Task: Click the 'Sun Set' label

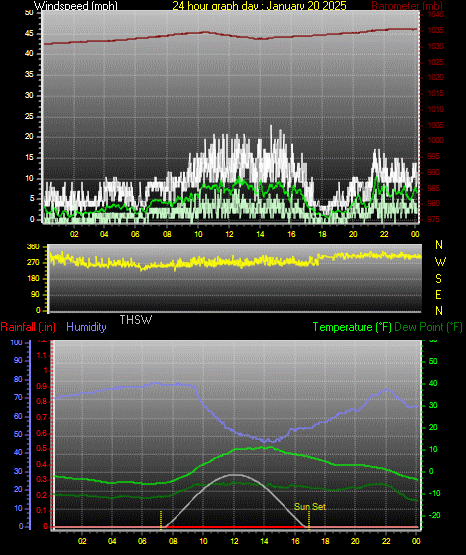Action: pos(310,507)
